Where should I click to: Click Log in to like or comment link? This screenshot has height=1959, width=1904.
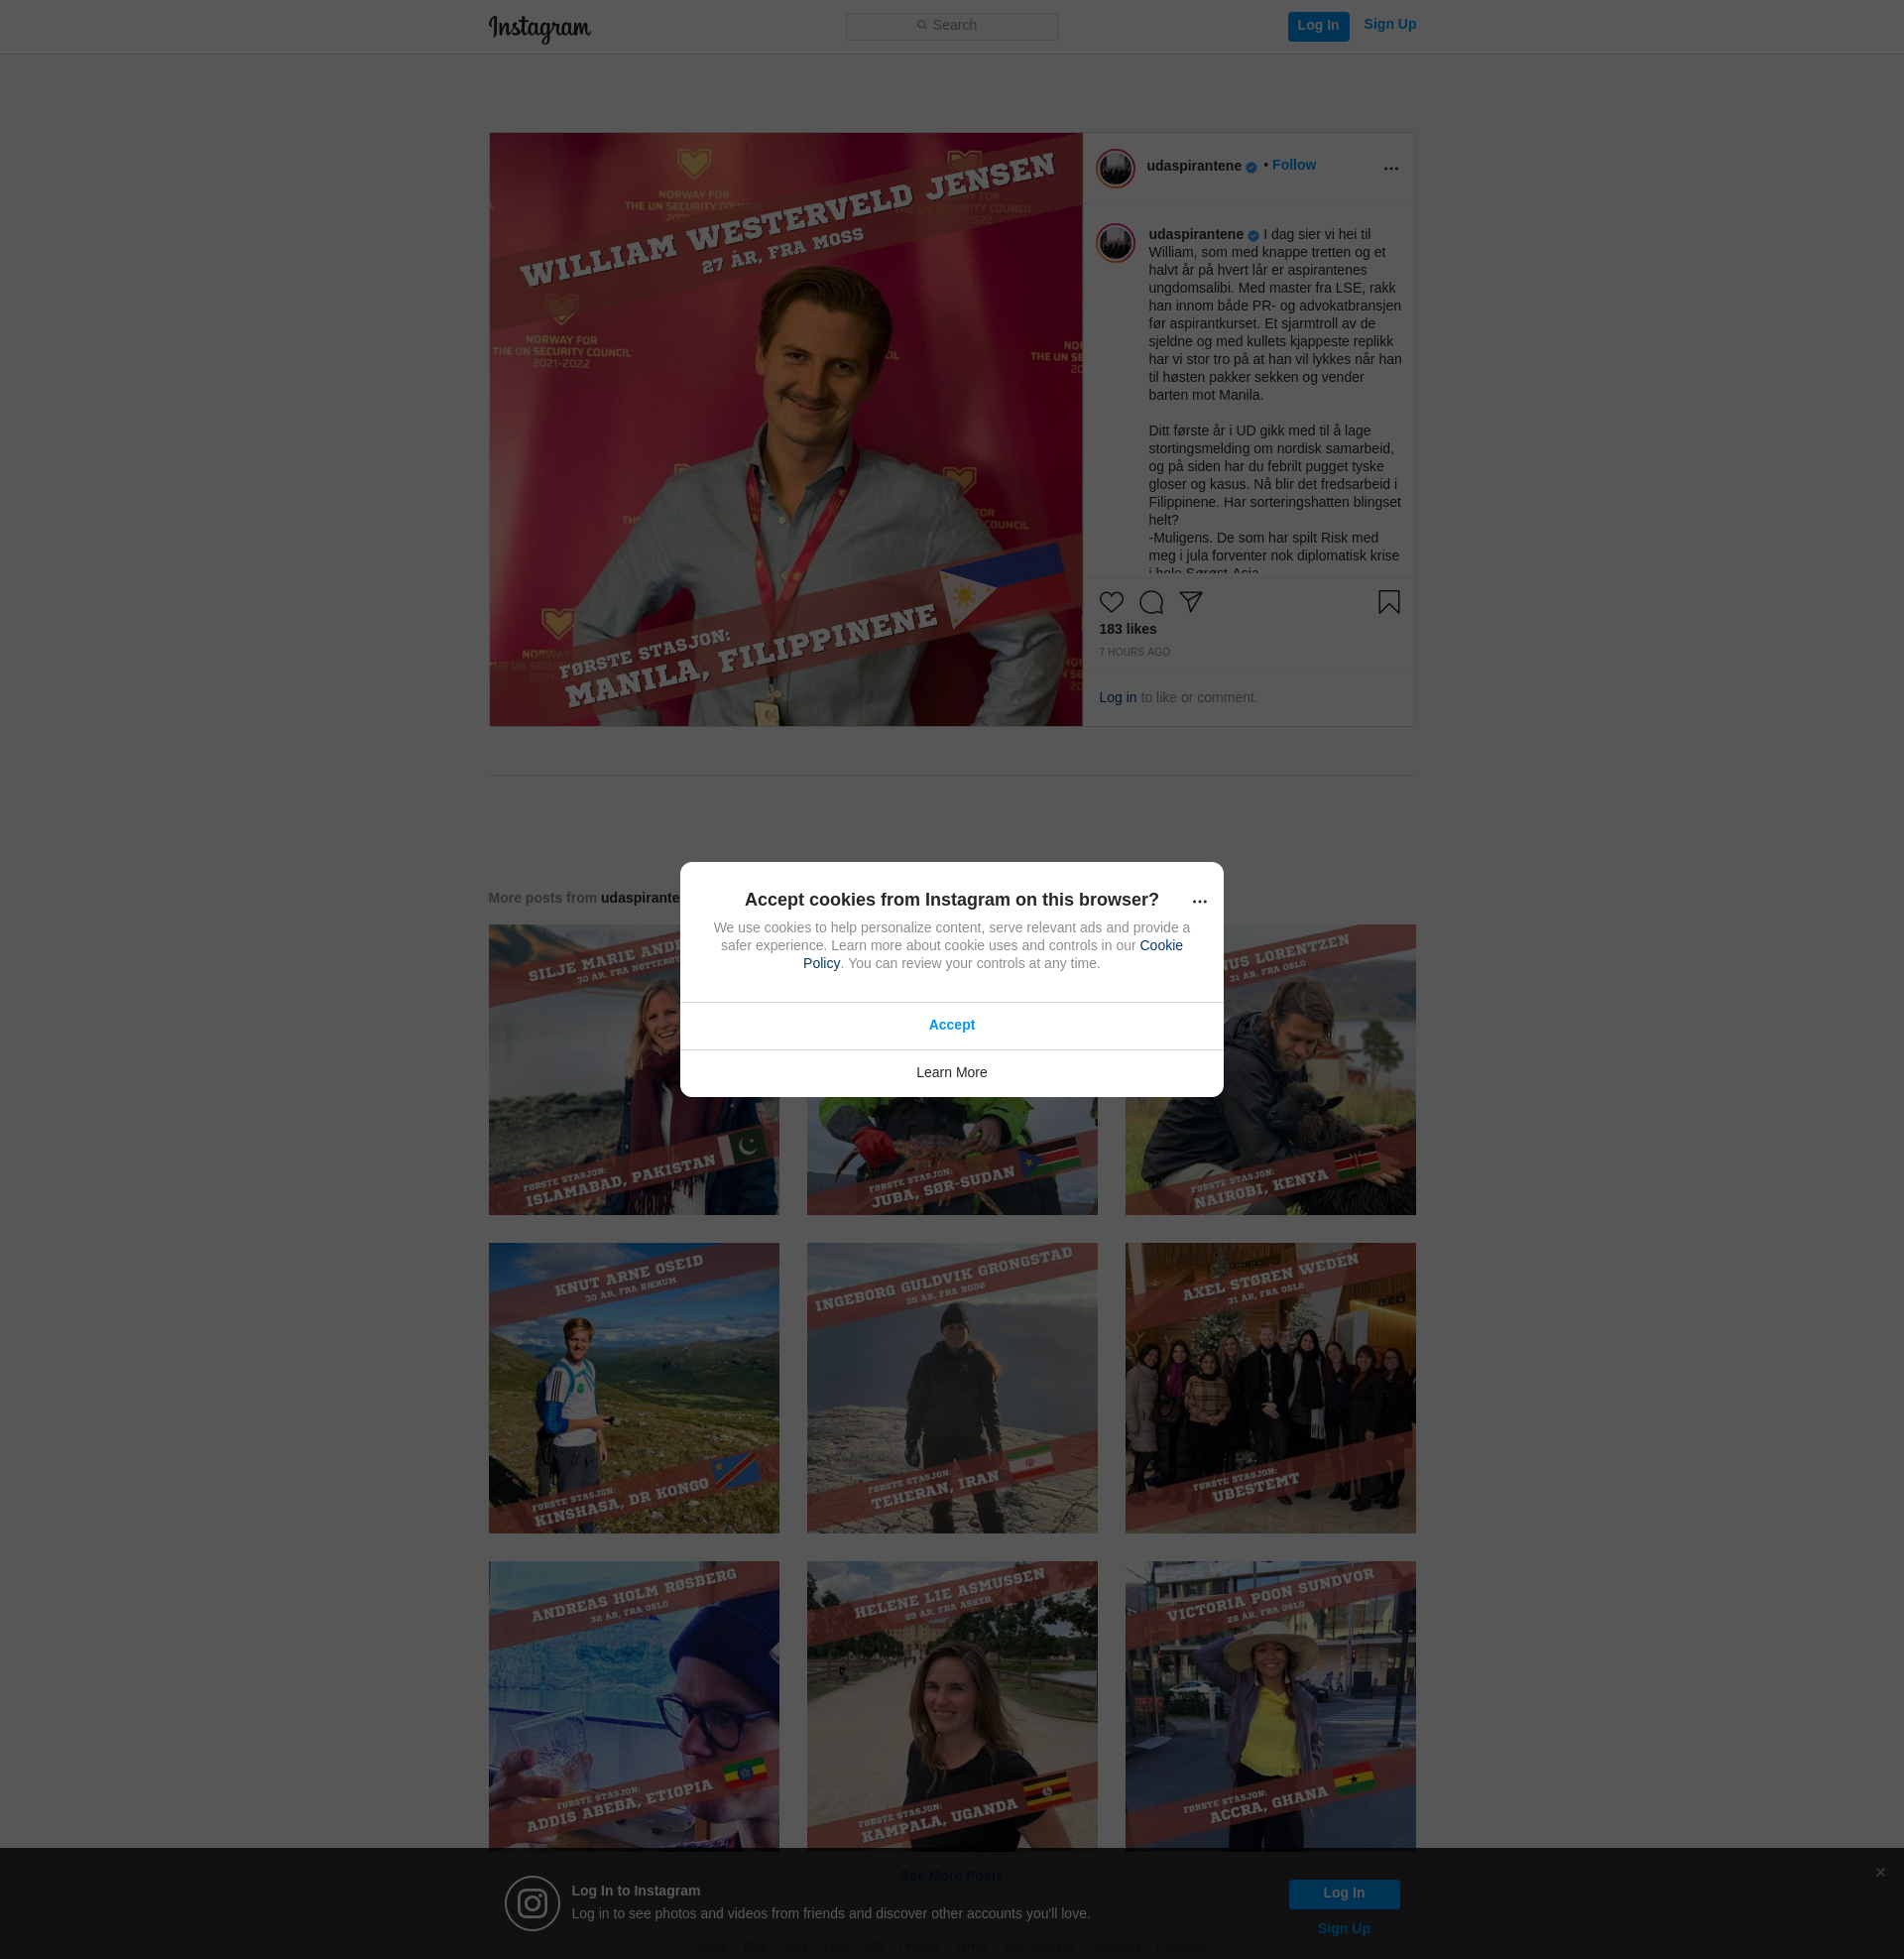coord(1117,698)
